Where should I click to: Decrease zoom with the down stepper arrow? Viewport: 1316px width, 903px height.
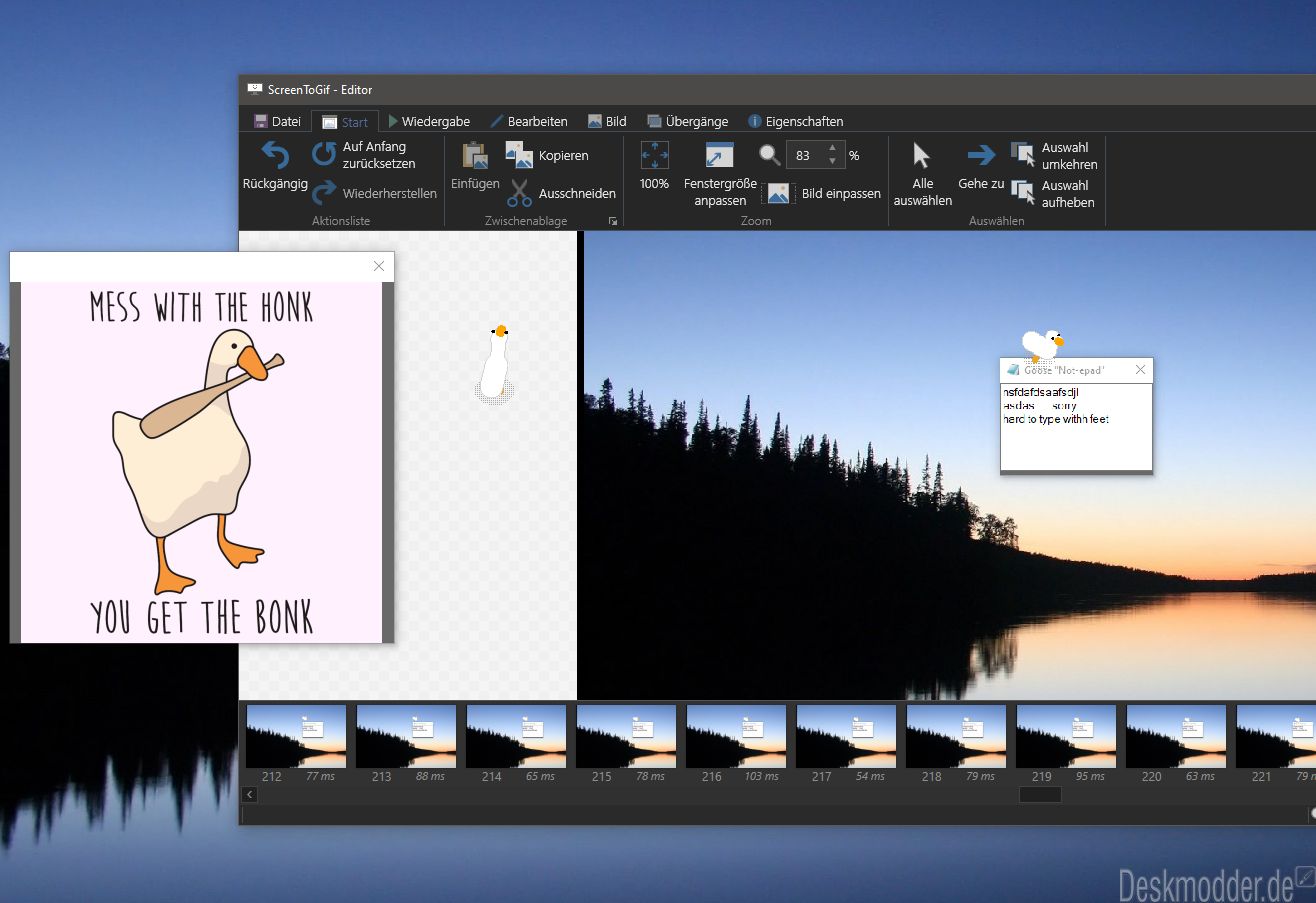coord(832,161)
